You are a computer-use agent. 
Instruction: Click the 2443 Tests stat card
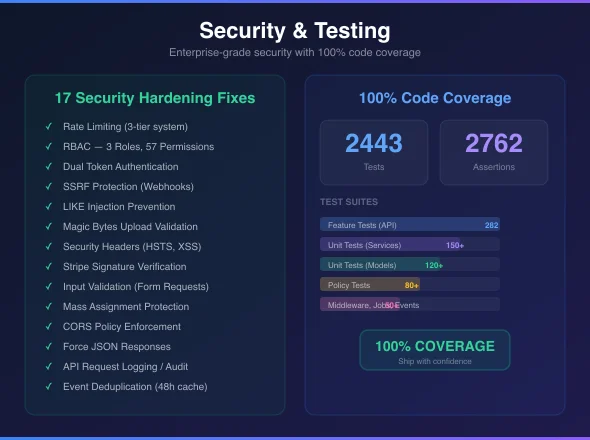374,152
